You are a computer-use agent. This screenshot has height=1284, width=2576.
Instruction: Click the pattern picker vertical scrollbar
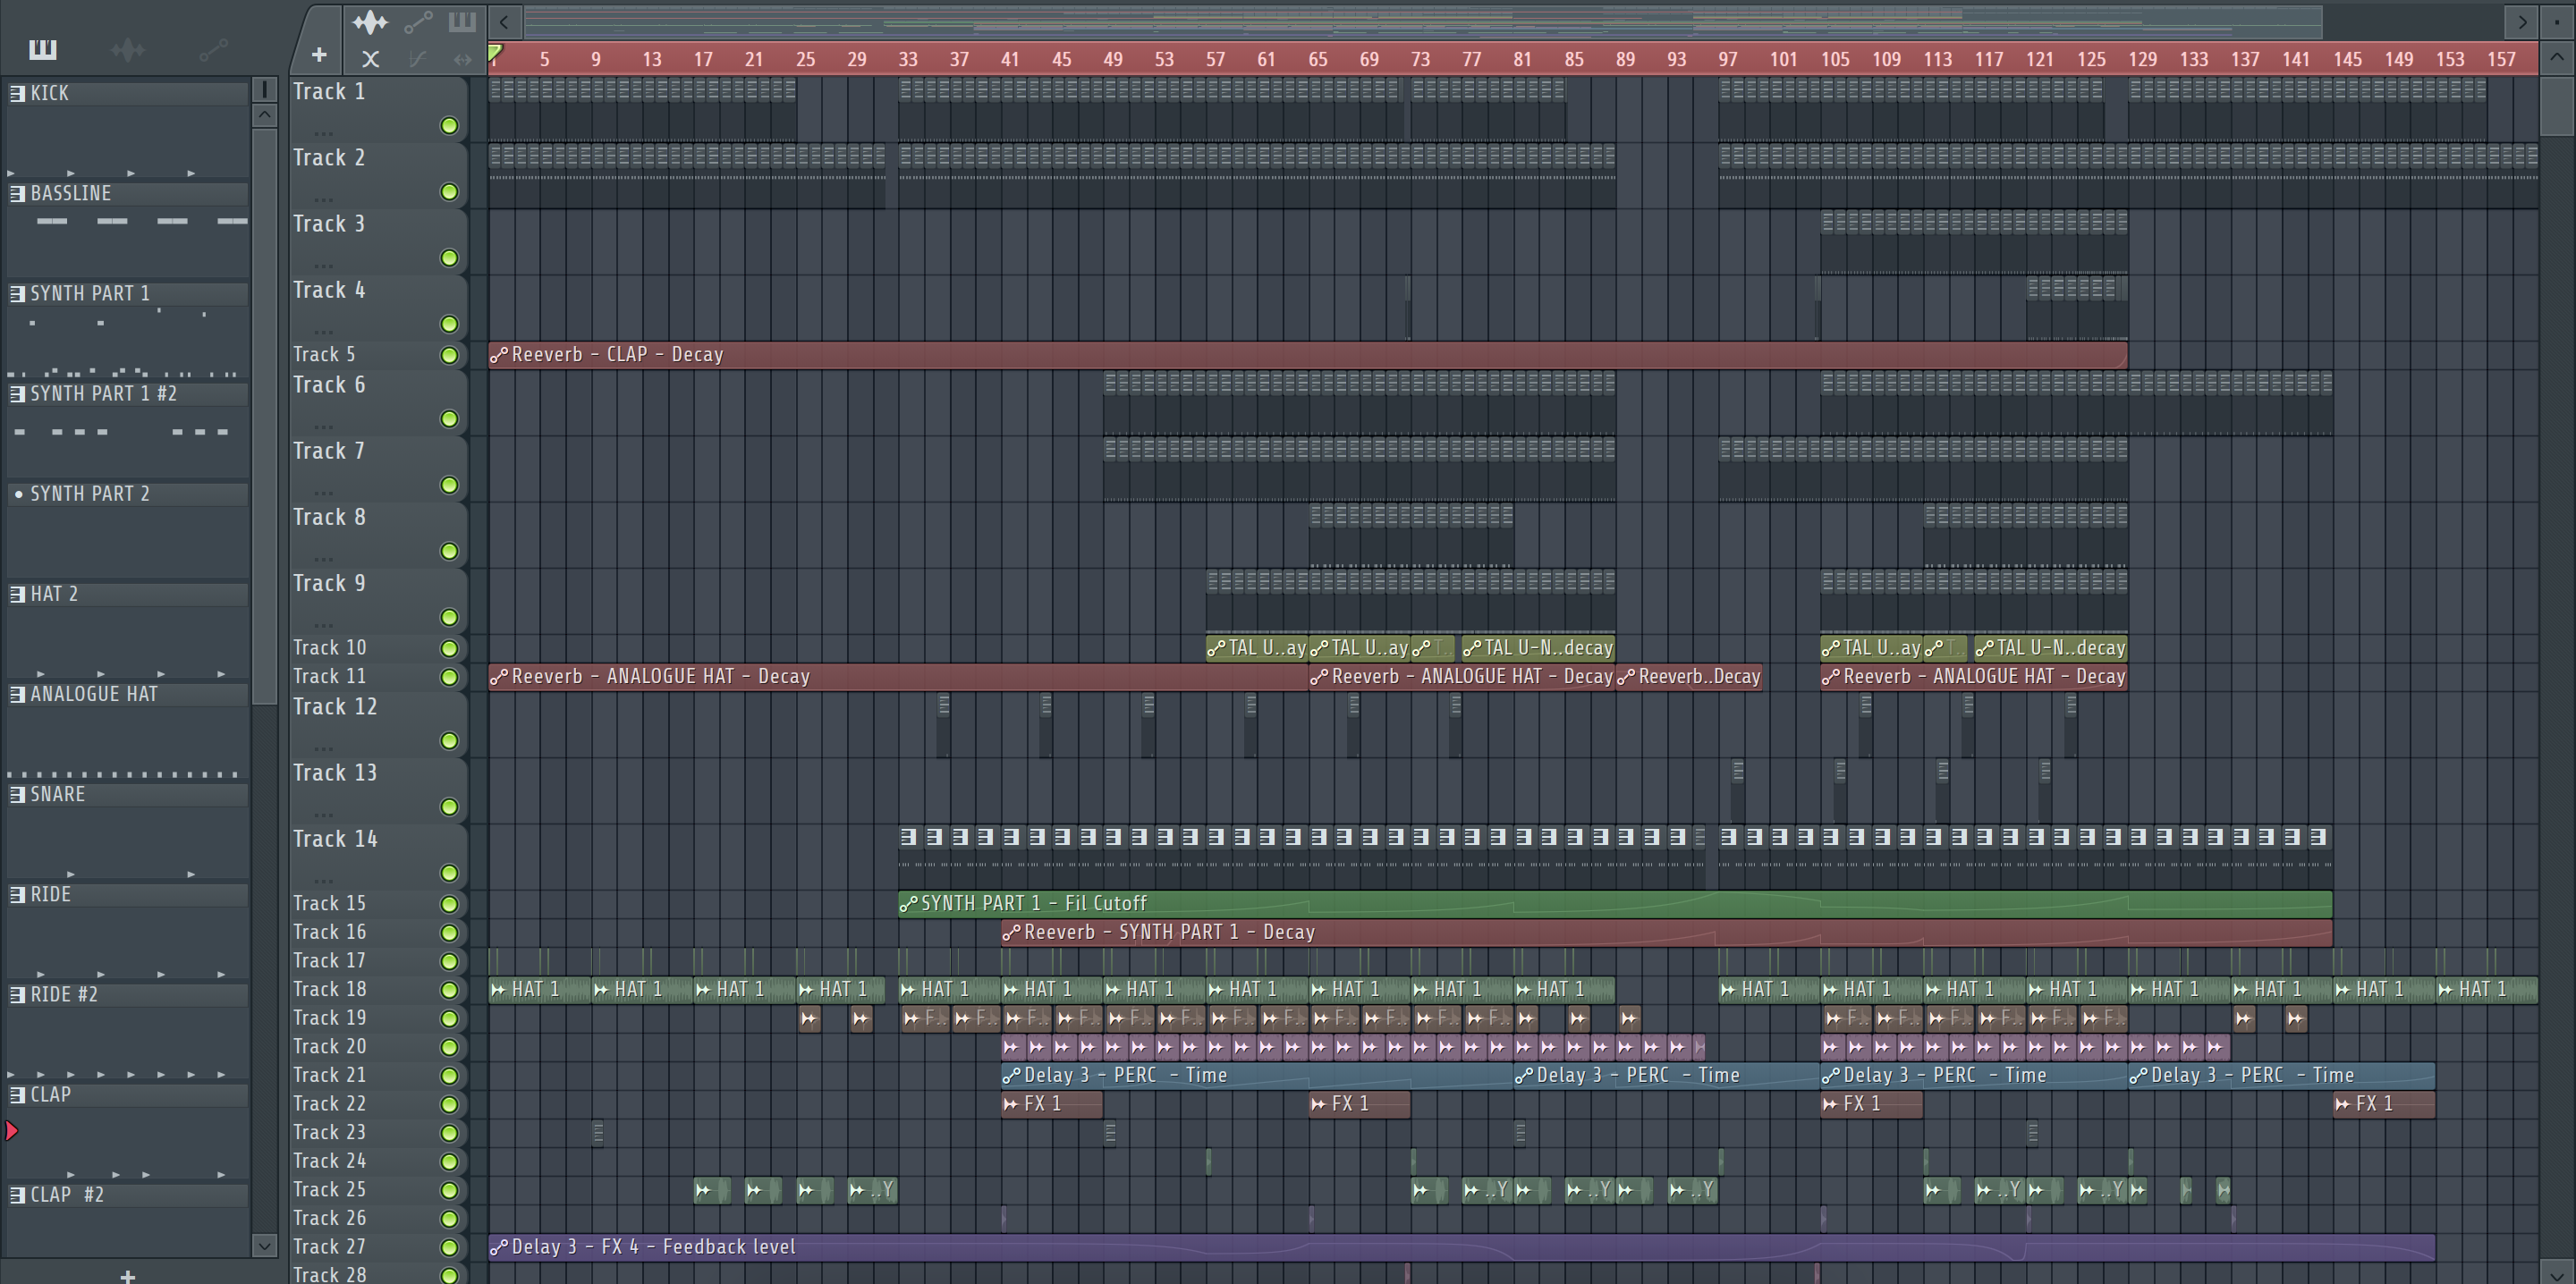click(x=264, y=415)
